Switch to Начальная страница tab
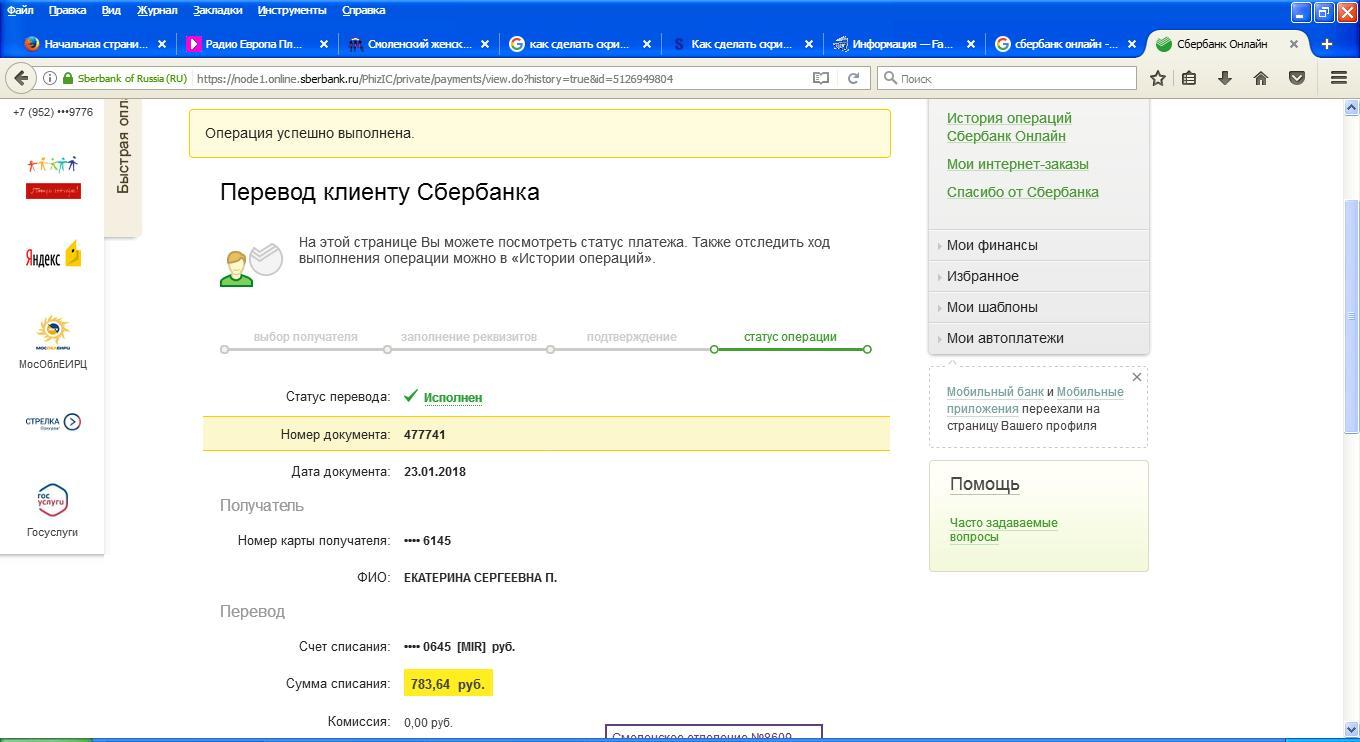The image size is (1360, 742). coord(94,44)
